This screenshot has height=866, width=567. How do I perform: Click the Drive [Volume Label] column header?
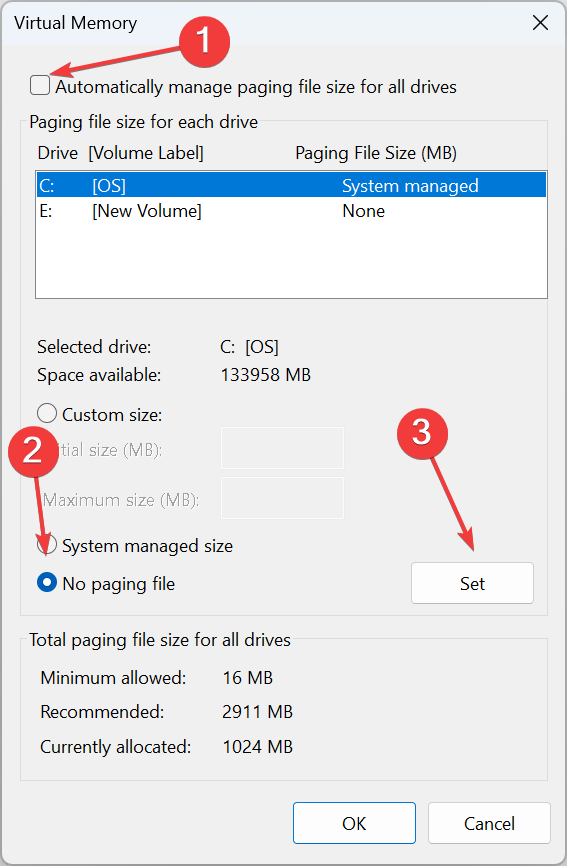click(120, 153)
